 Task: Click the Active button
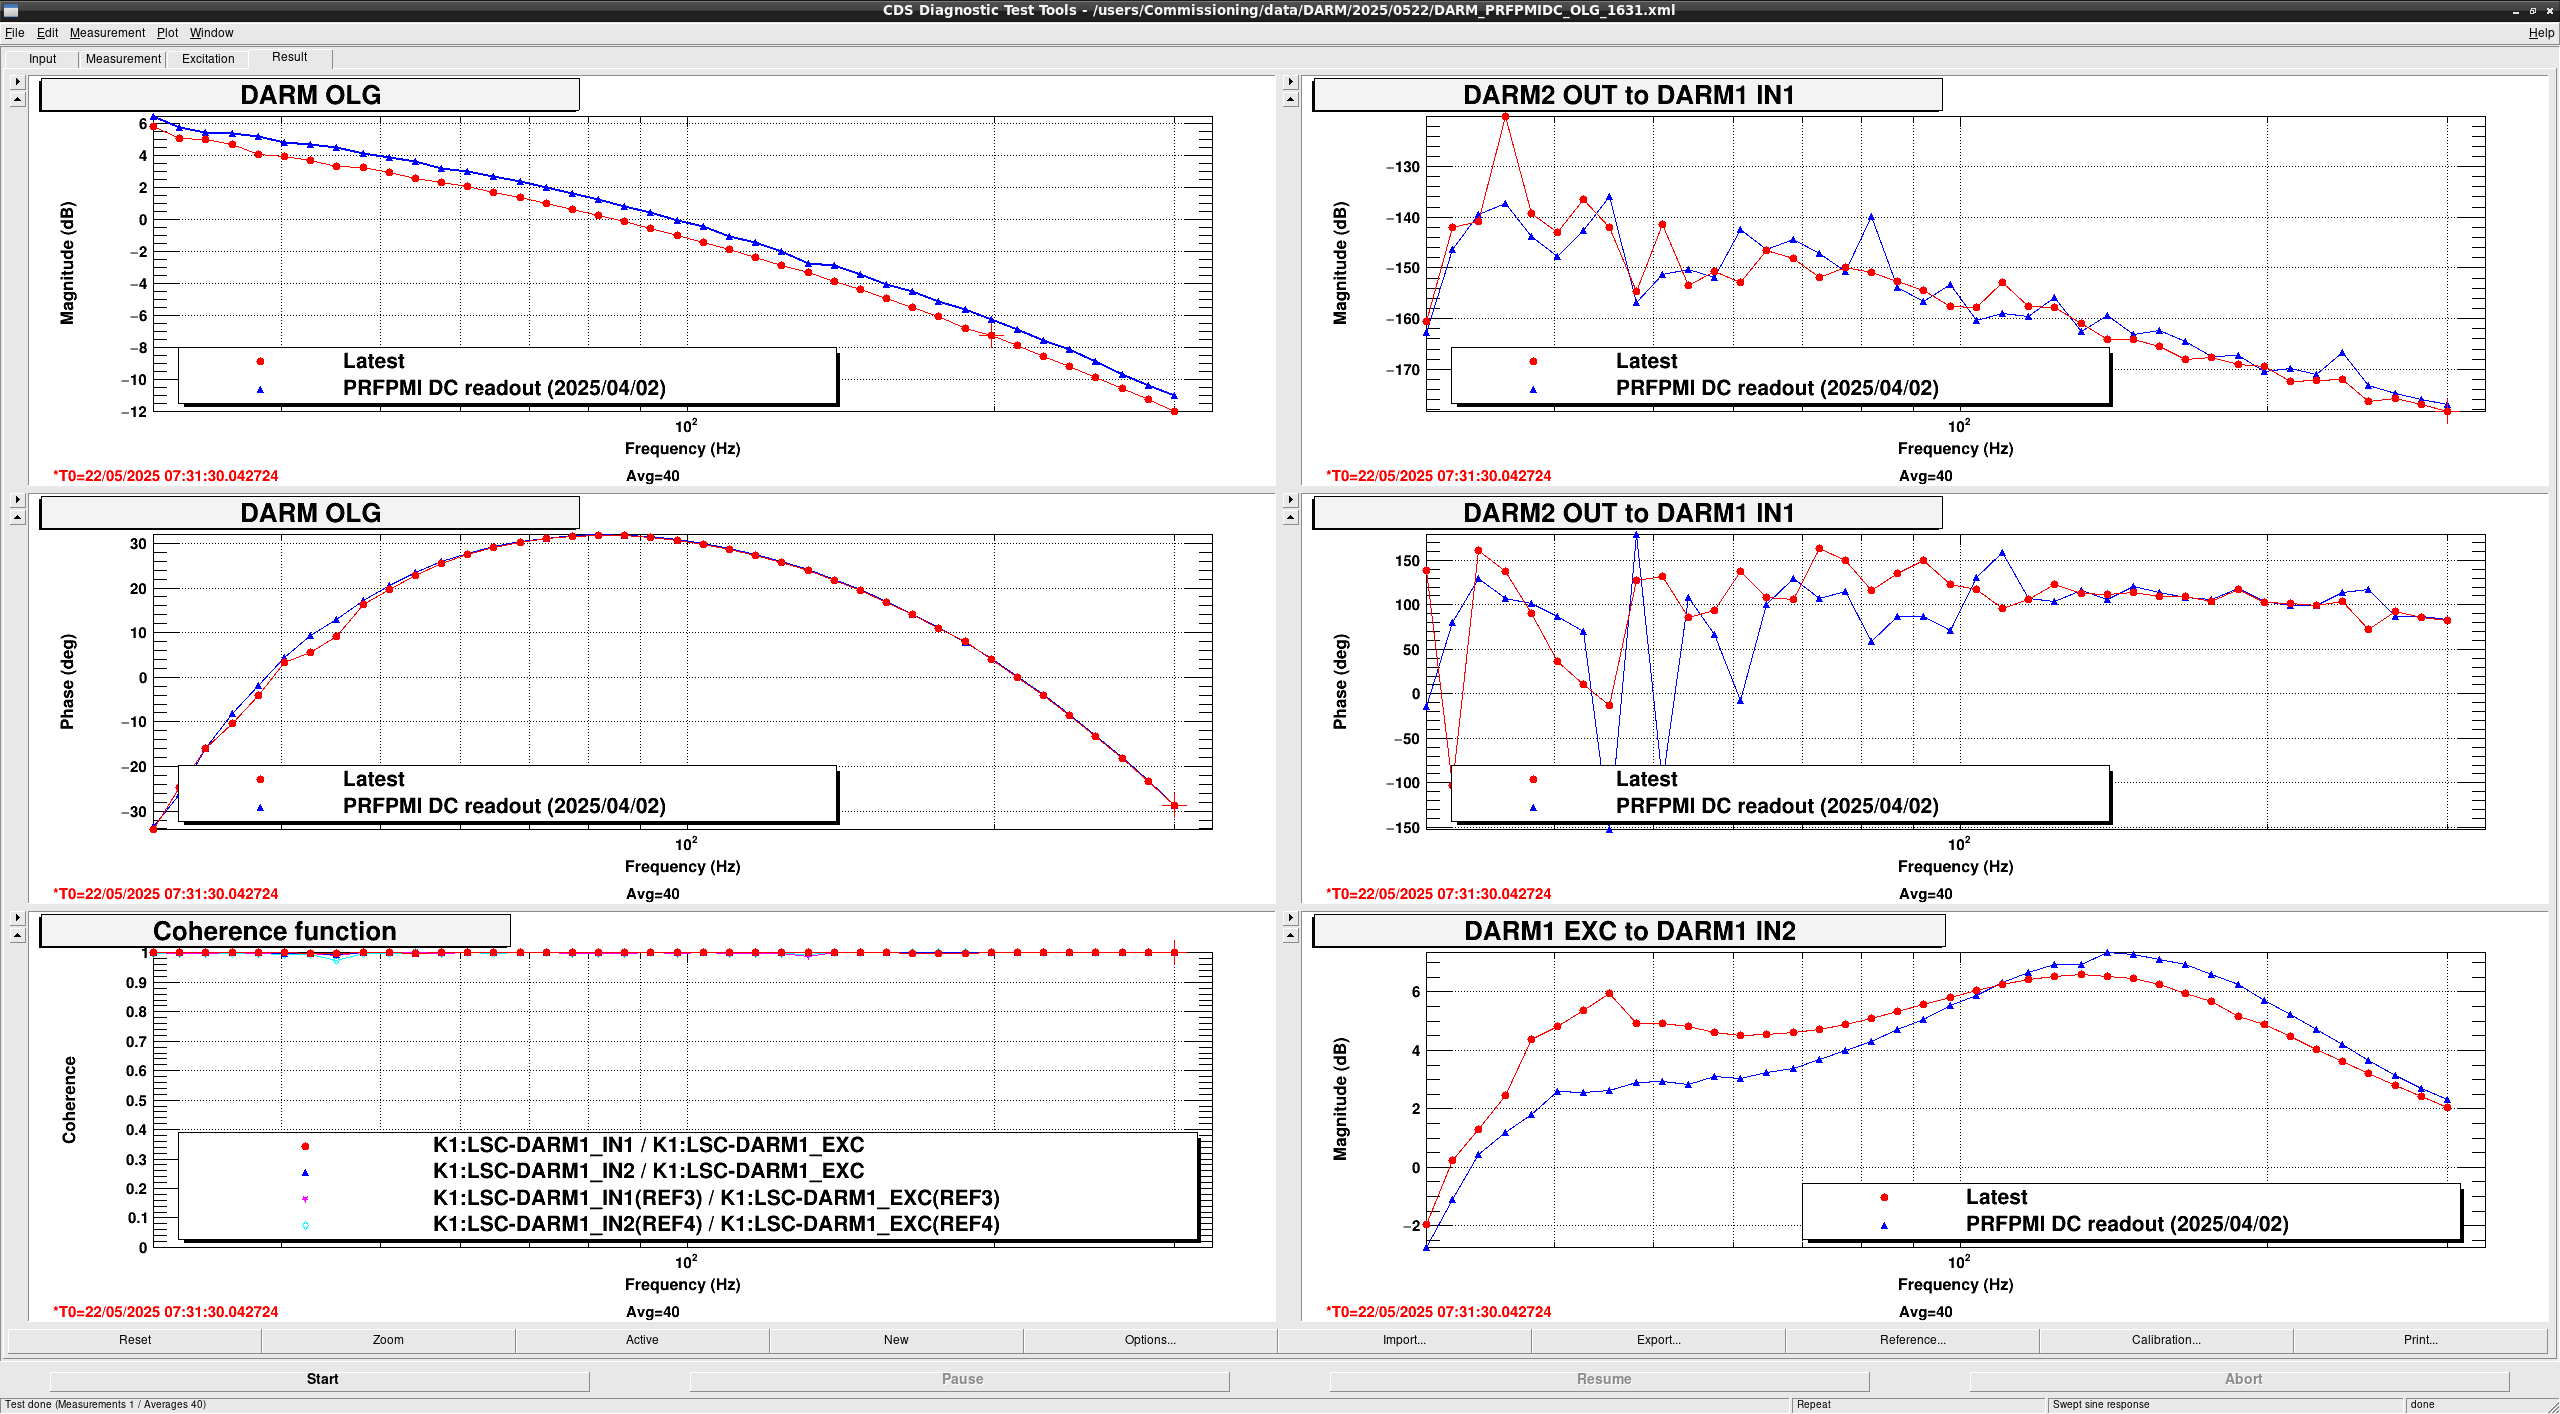(642, 1340)
